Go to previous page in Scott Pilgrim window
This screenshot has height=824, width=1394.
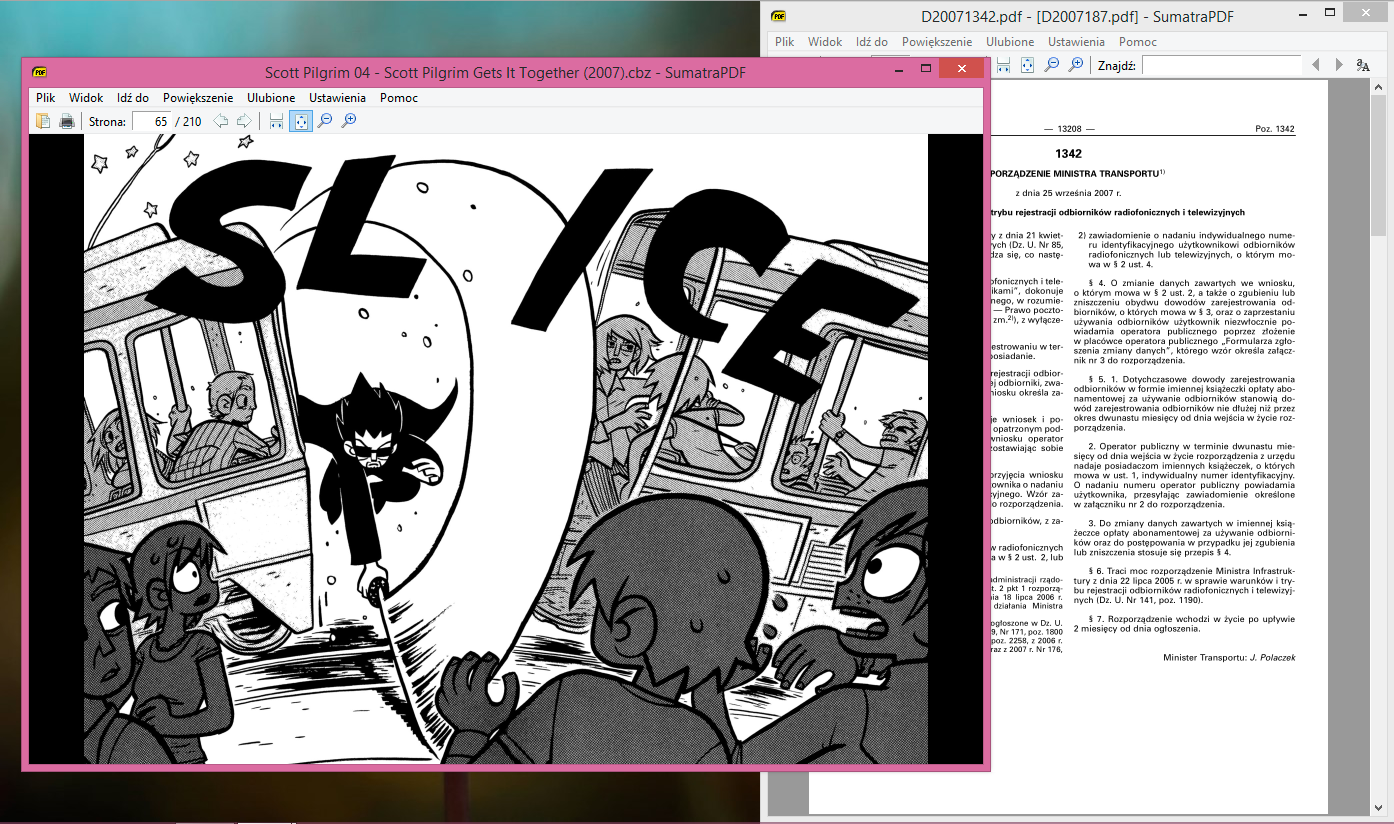221,121
